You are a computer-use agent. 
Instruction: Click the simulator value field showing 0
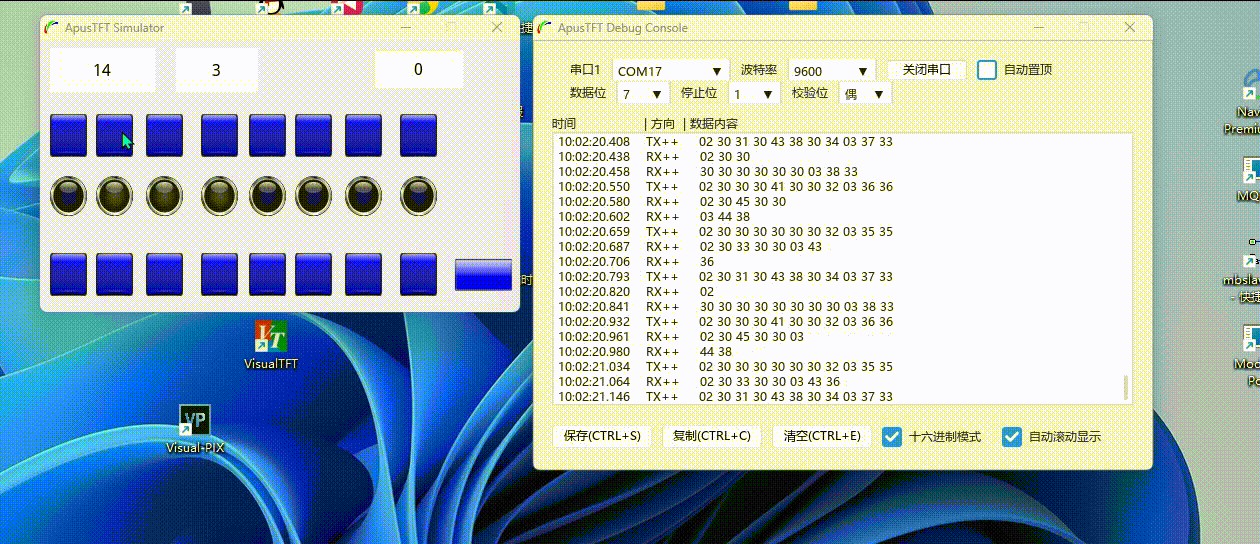(418, 70)
